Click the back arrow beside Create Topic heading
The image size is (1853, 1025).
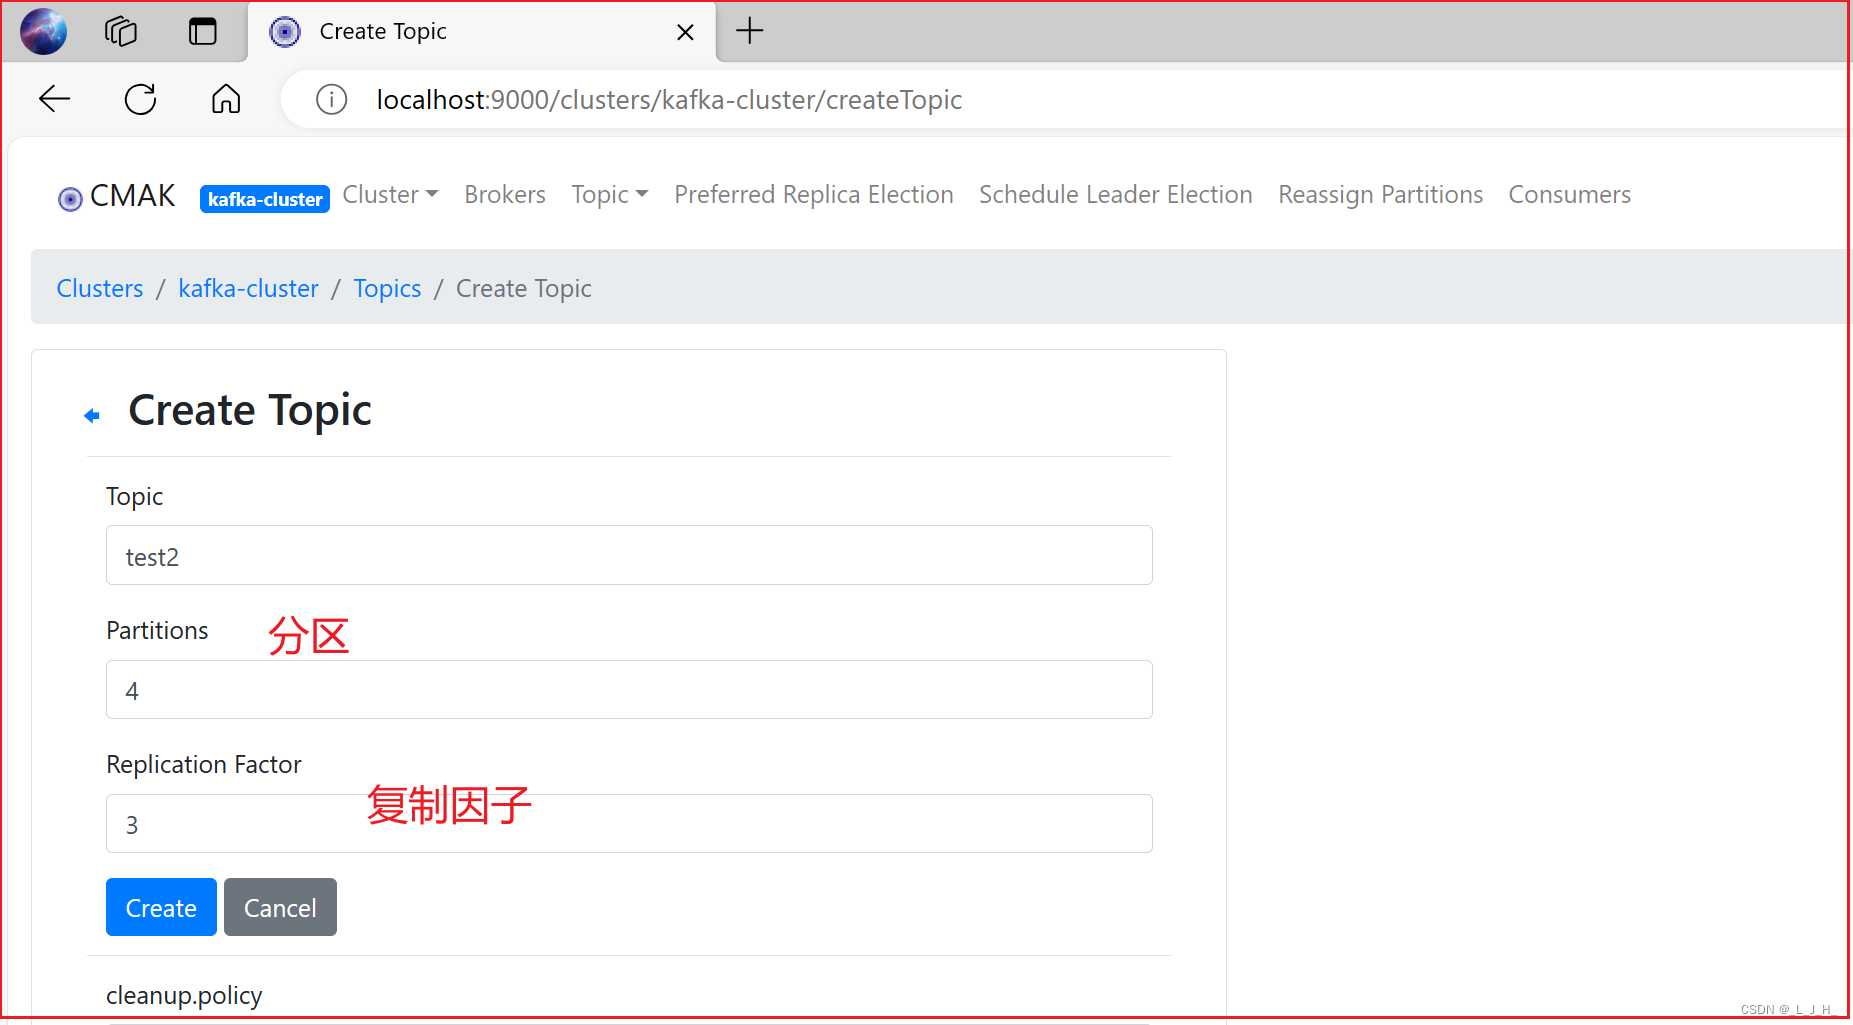[x=91, y=414]
